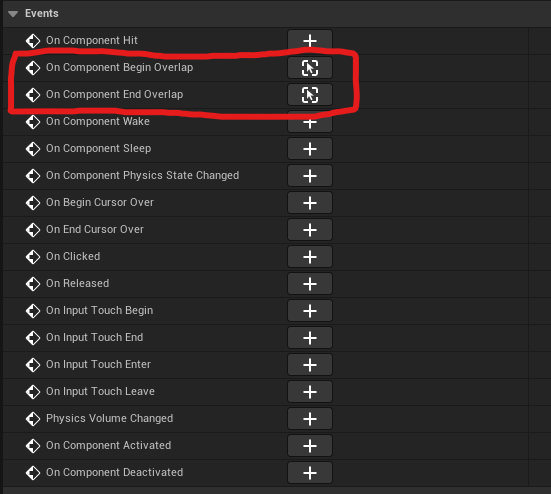Add the On Component Physics State Changed event
This screenshot has height=494, width=551.
click(310, 176)
